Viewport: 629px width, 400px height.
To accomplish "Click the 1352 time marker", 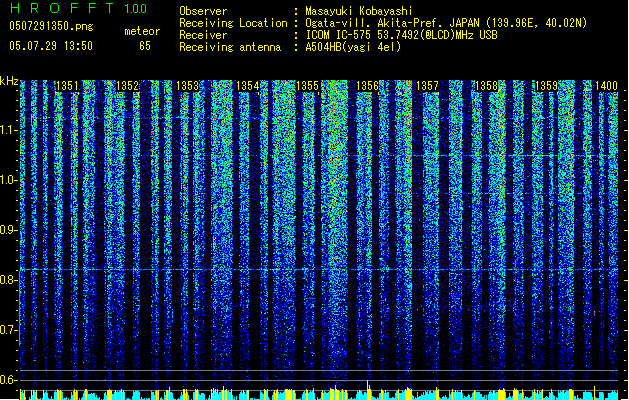I will (127, 86).
